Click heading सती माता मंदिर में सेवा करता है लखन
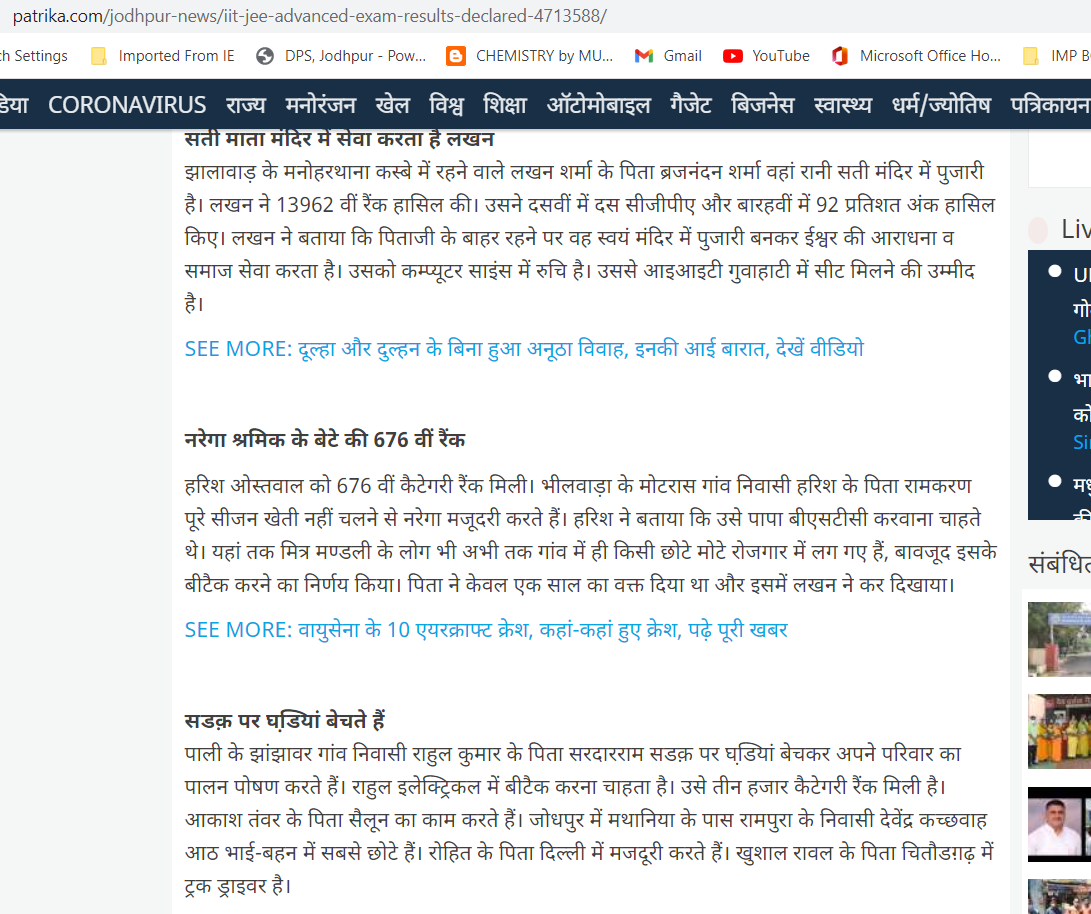 pos(340,139)
